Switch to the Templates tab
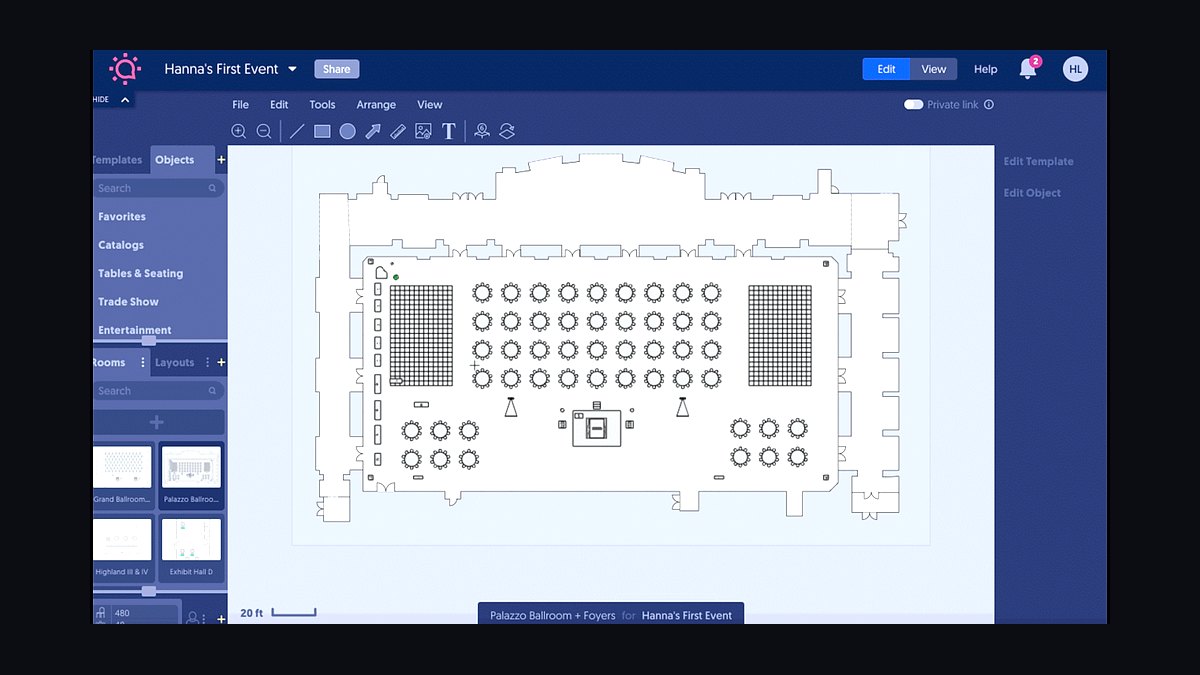Viewport: 1200px width, 675px height. click(118, 160)
